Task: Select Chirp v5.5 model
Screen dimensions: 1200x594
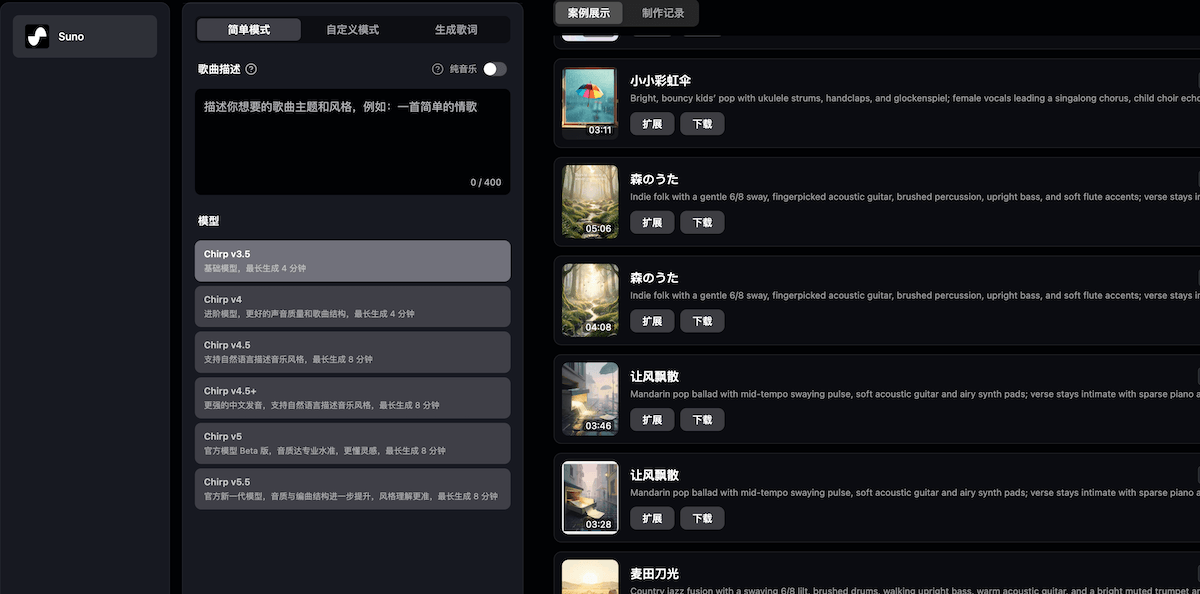Action: click(x=353, y=489)
